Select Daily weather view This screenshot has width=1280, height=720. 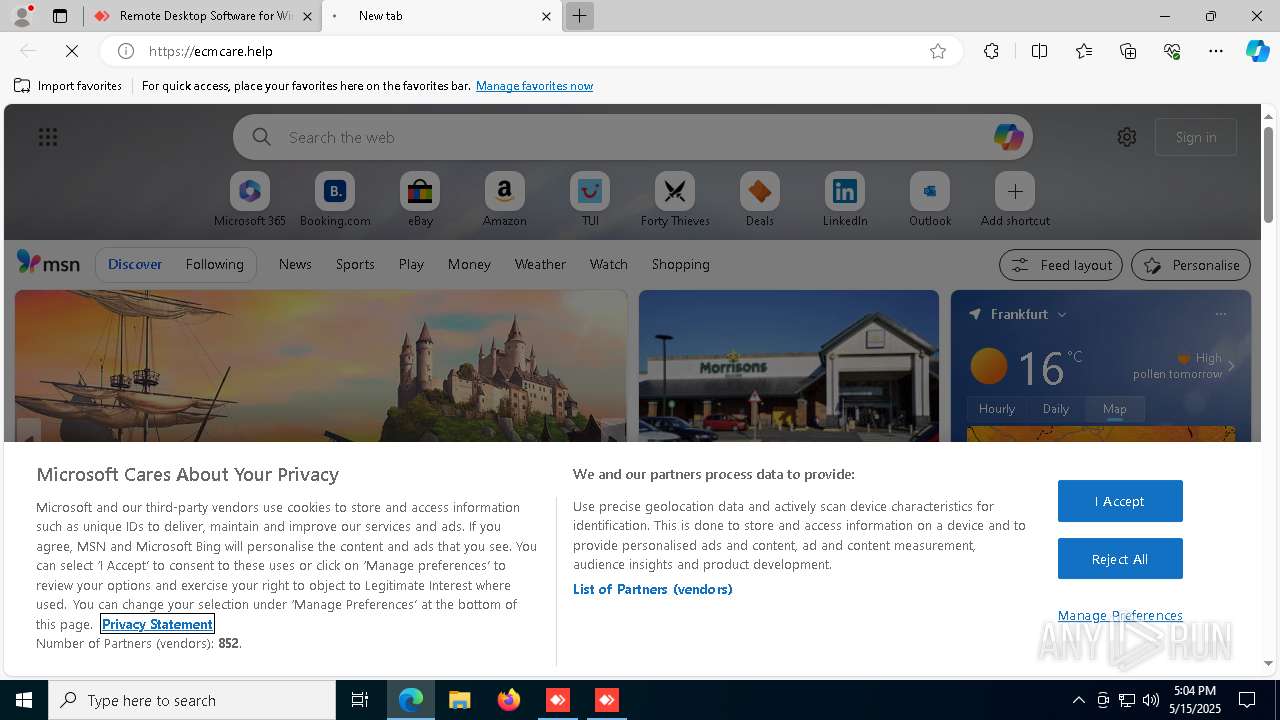1056,409
